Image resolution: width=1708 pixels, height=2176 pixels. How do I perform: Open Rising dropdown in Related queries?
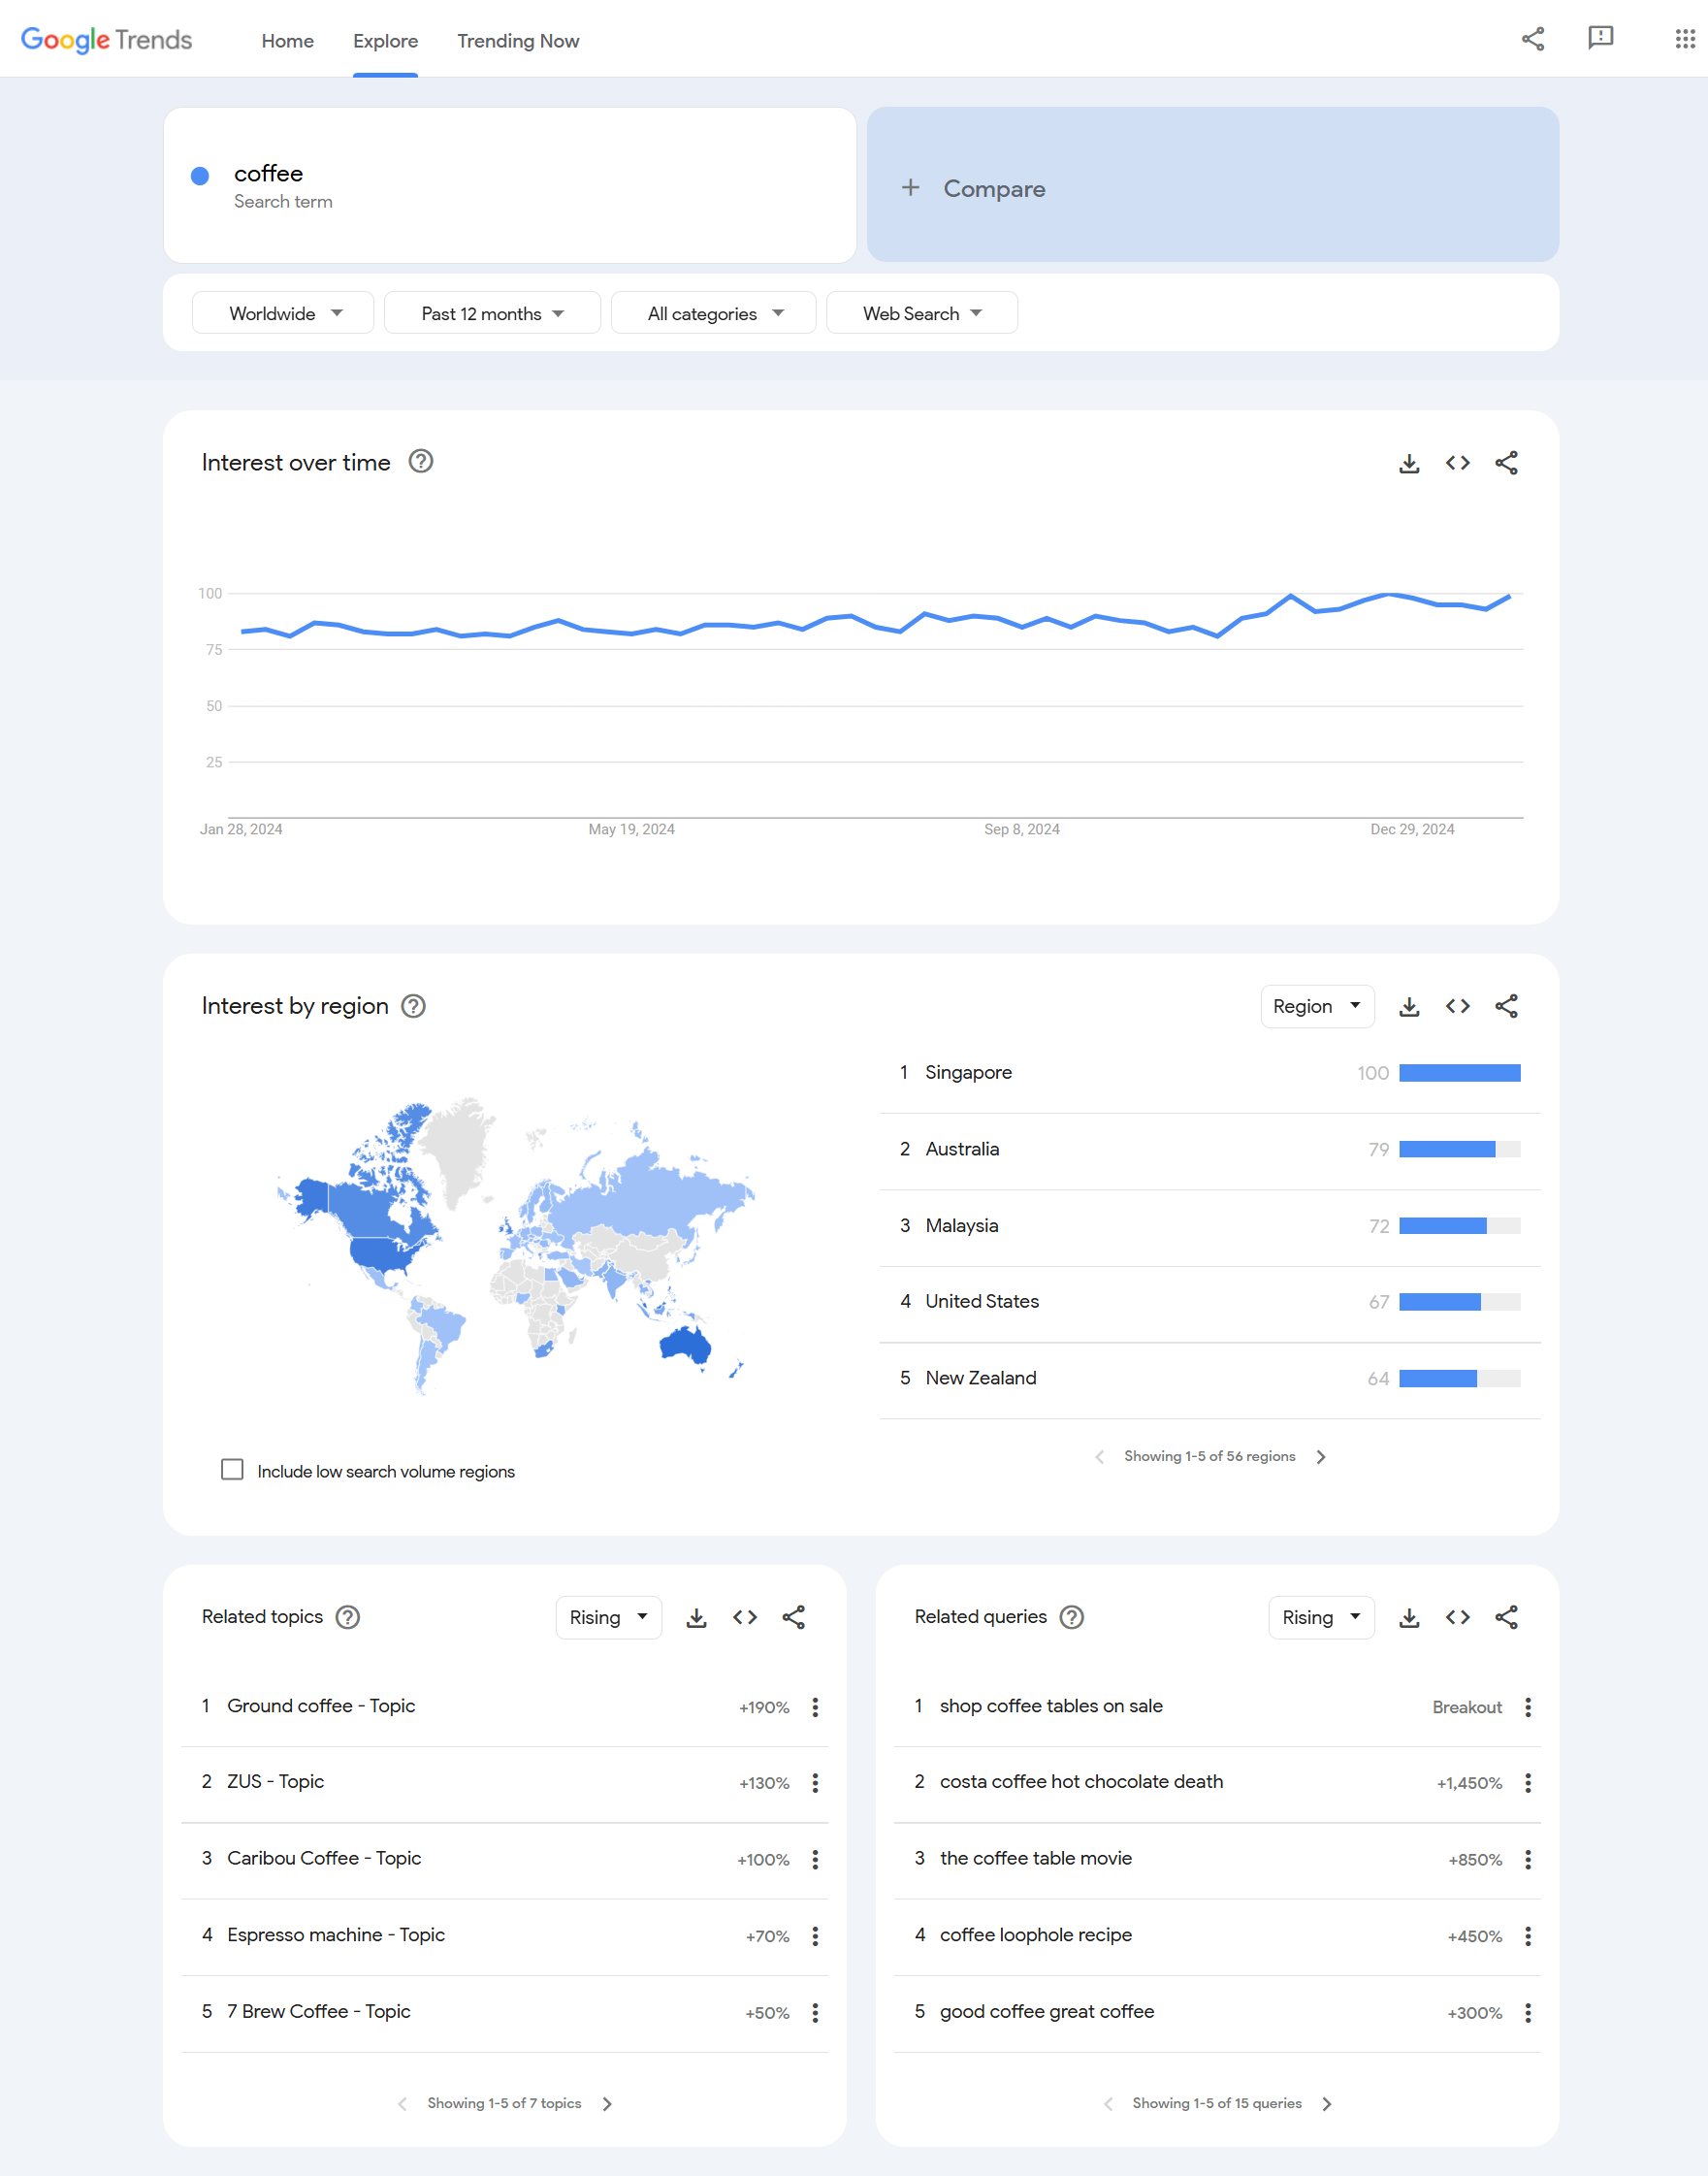pos(1321,1617)
